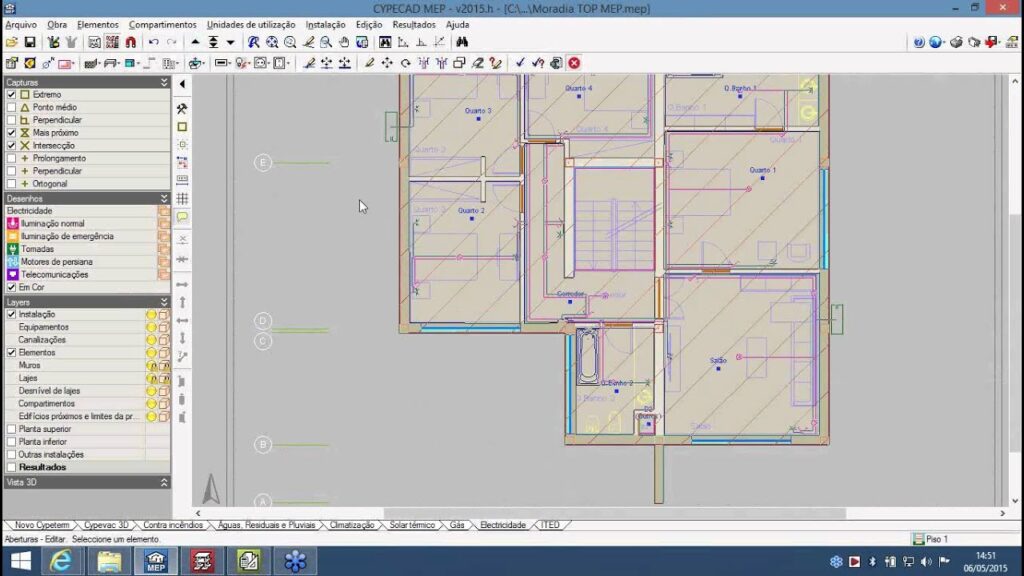Viewport: 1024px width, 576px height.
Task: Click the binoculars search icon
Action: (x=462, y=43)
